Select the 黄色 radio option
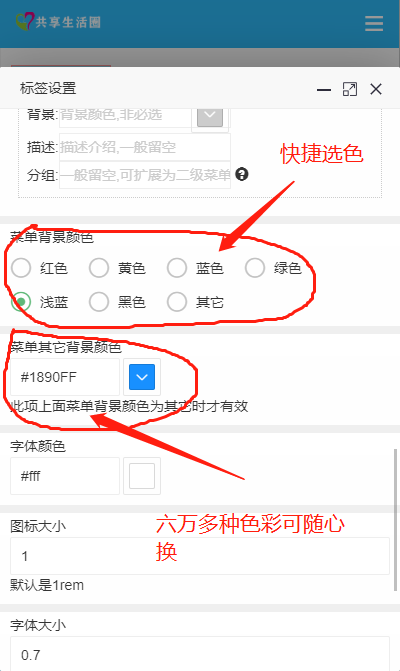This screenshot has width=400, height=671. click(x=99, y=268)
